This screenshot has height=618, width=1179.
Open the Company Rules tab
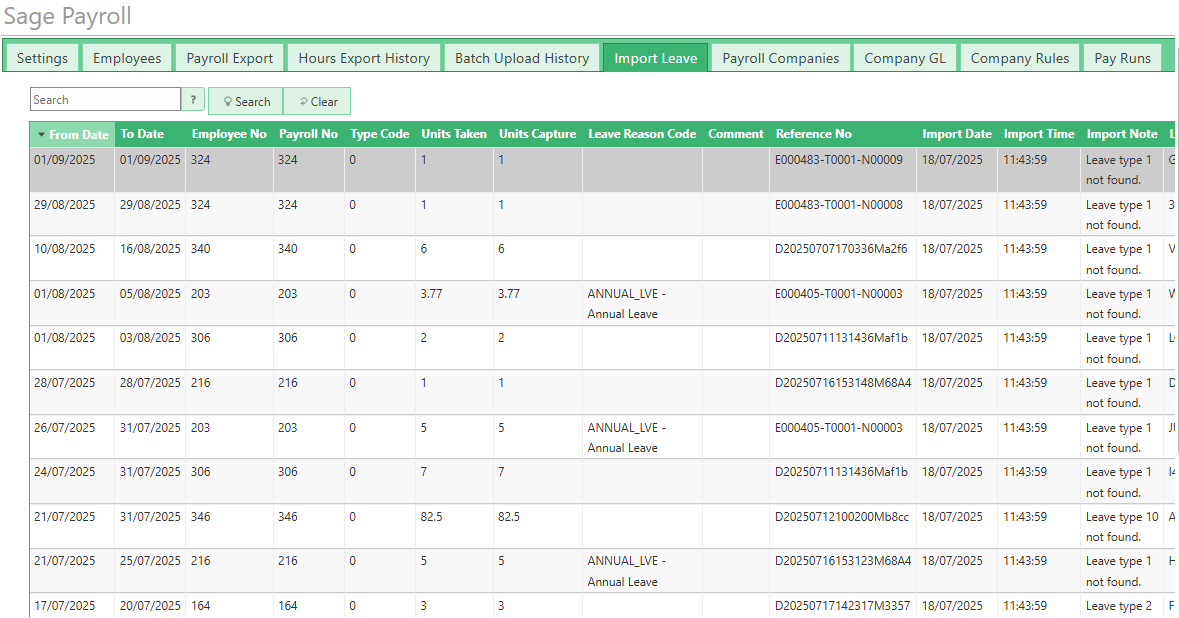(1020, 58)
